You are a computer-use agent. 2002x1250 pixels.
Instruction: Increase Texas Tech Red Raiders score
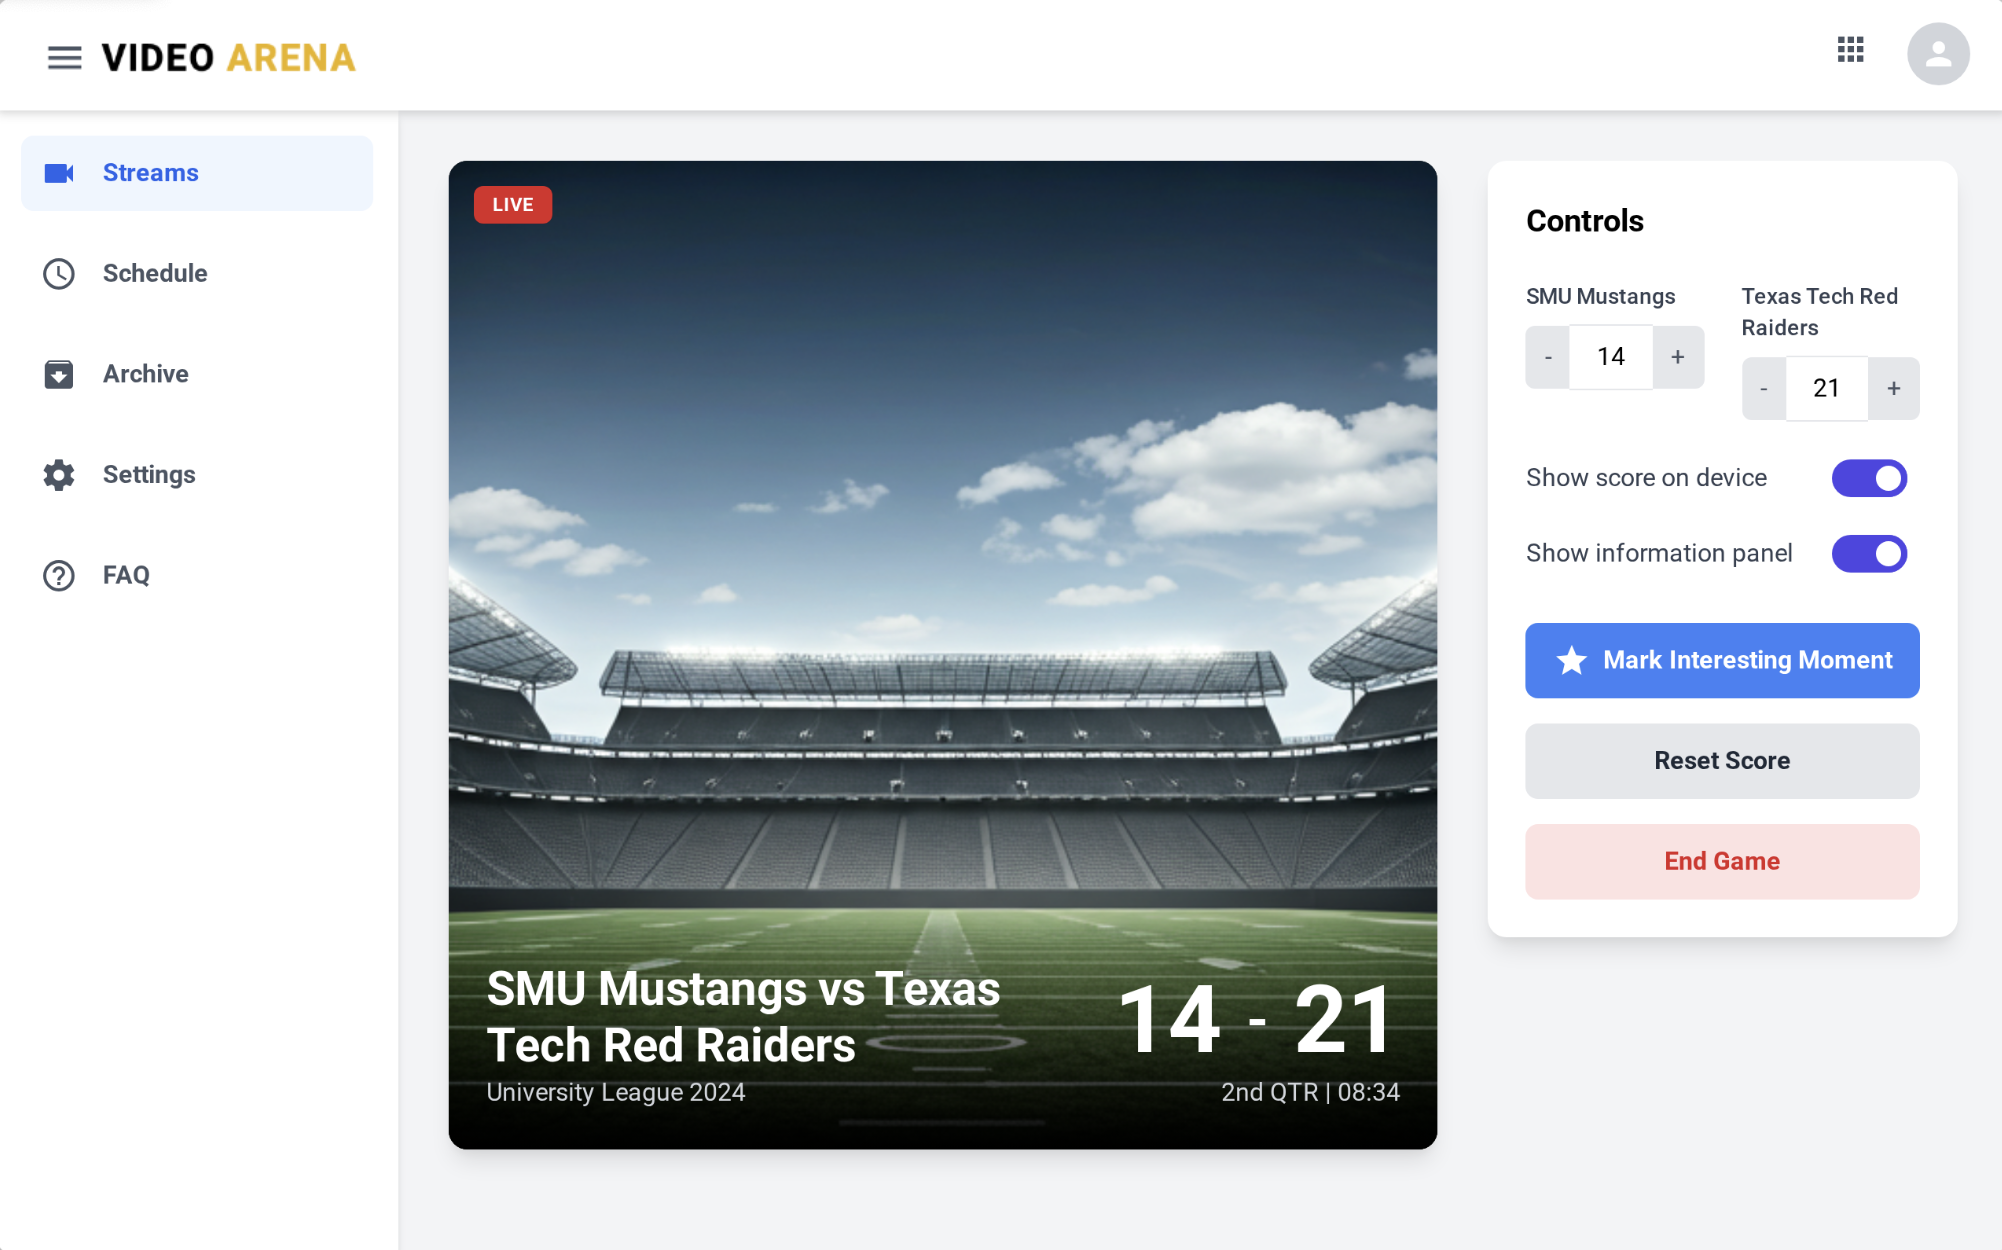1893,389
